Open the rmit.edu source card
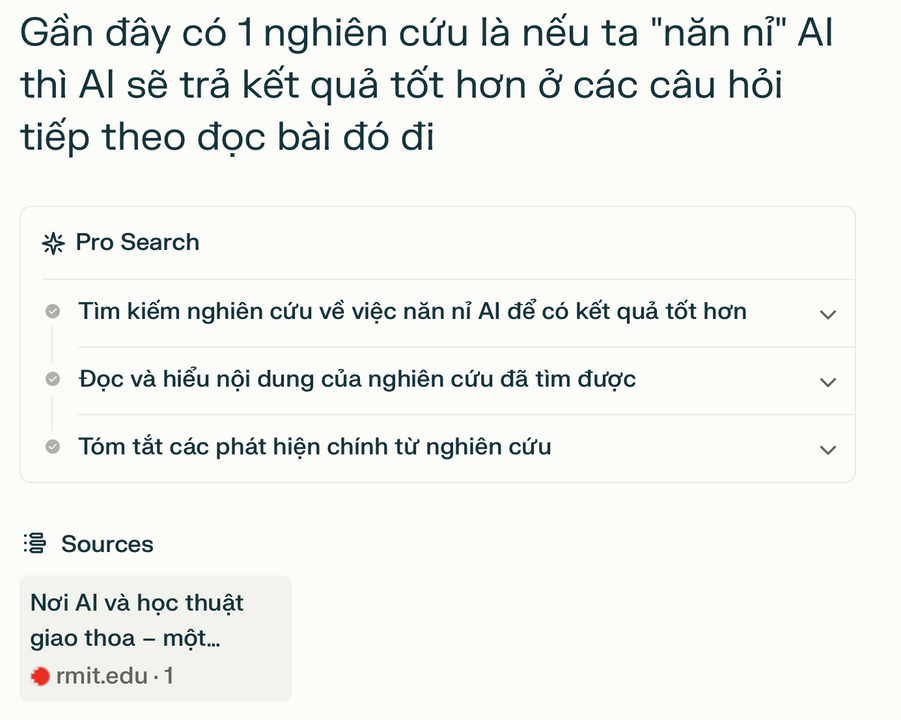Screen dimensions: 901x720 tap(155, 638)
